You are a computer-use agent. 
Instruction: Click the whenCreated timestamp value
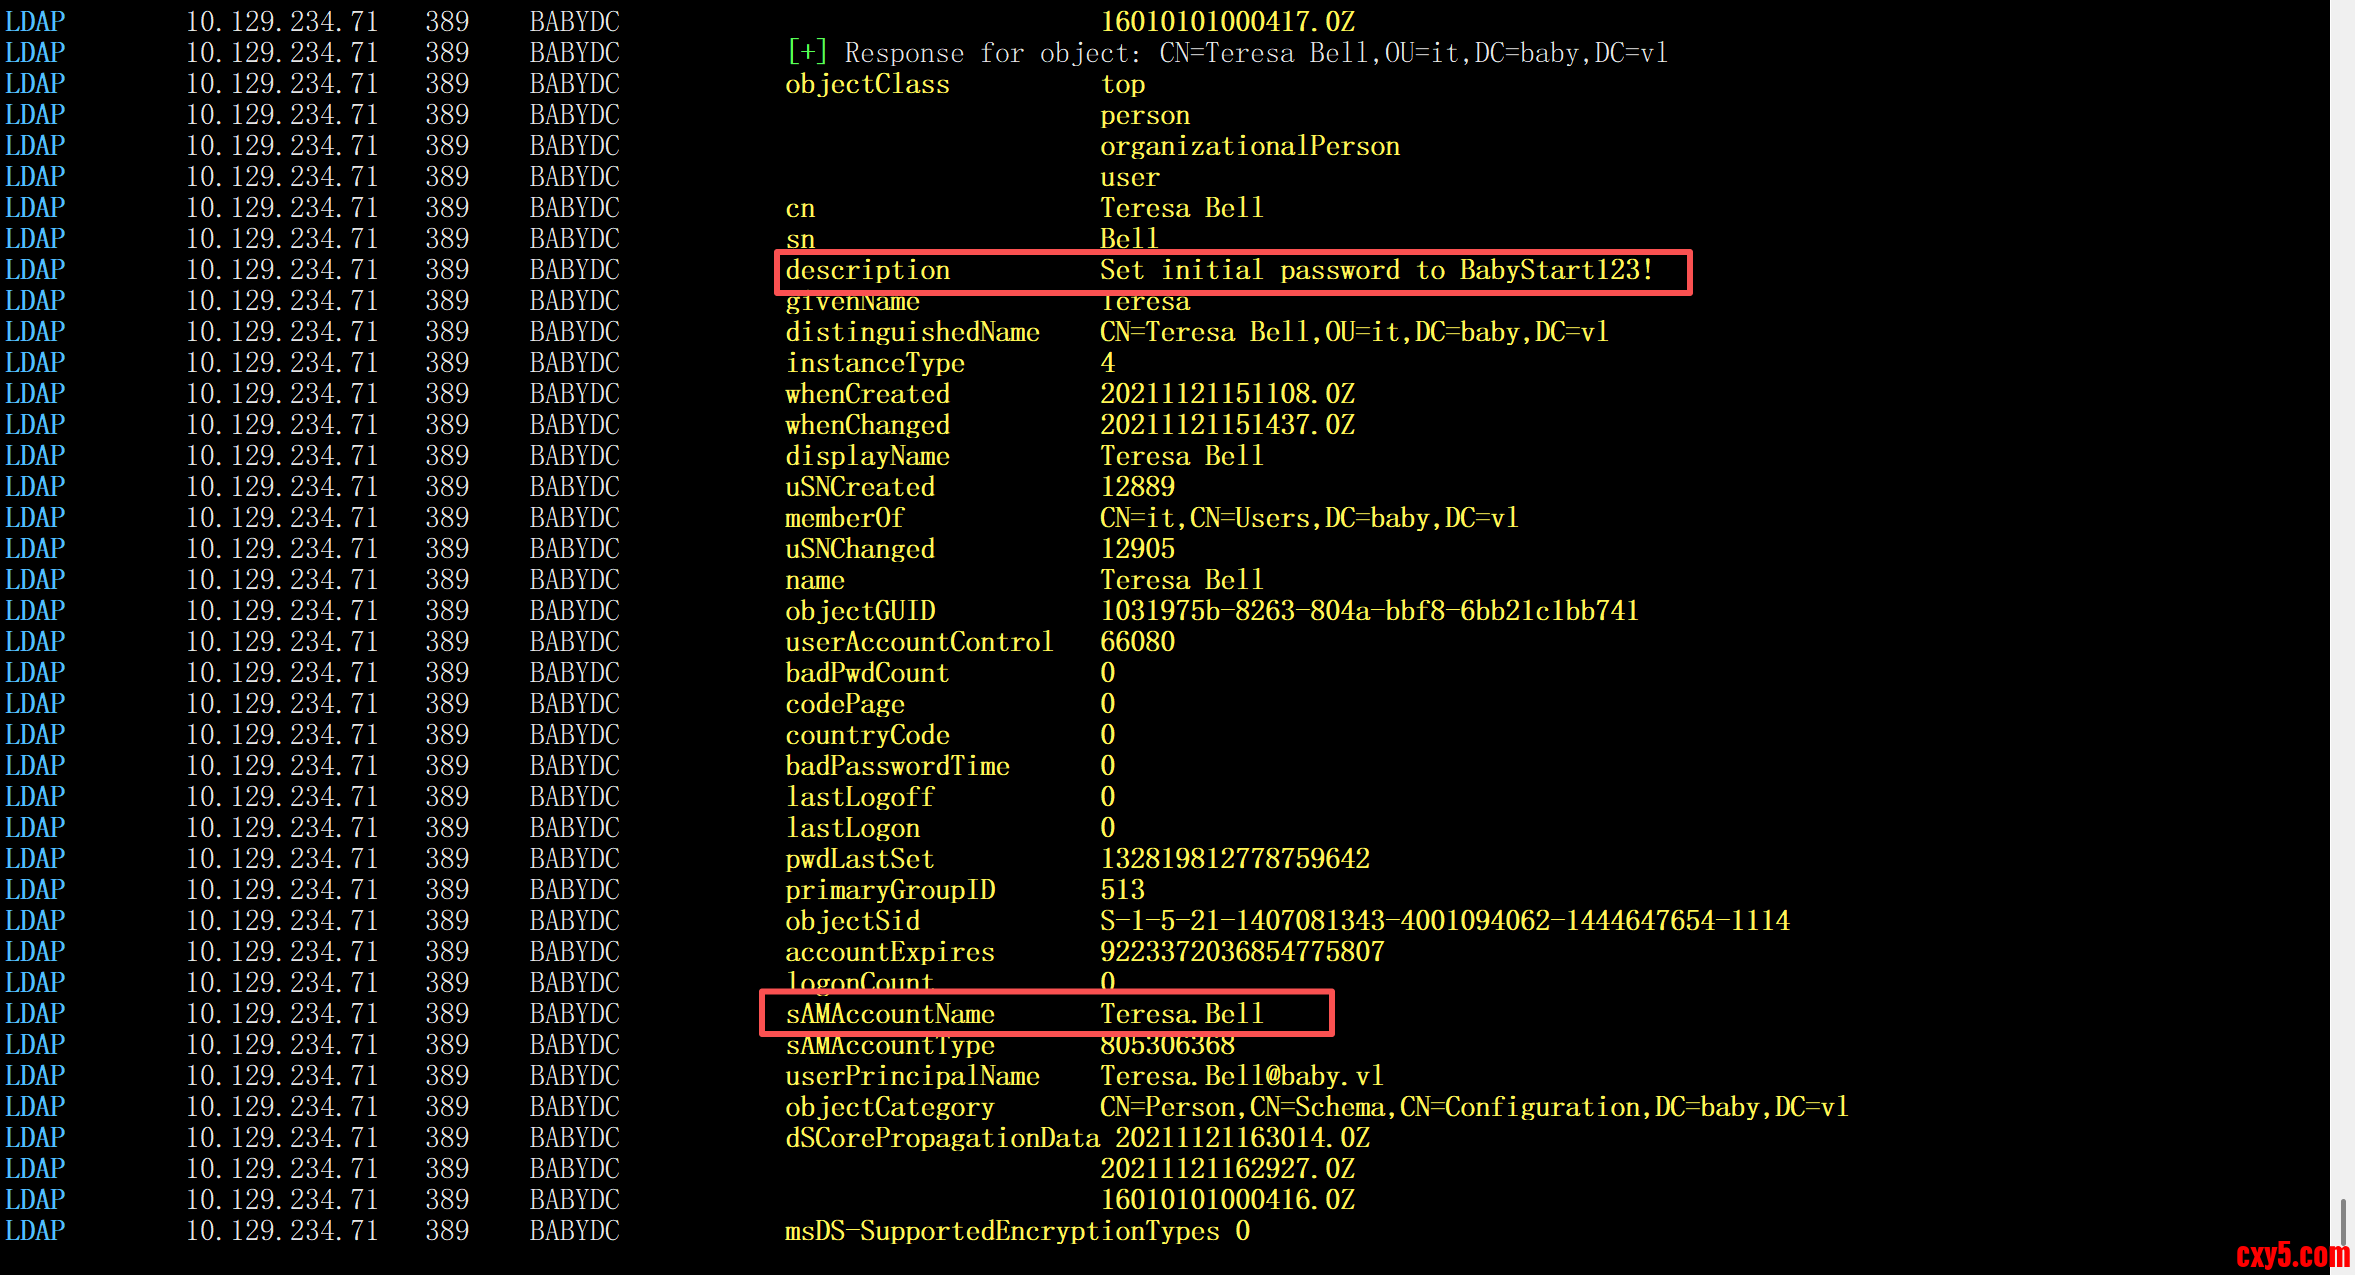pyautogui.click(x=1227, y=394)
